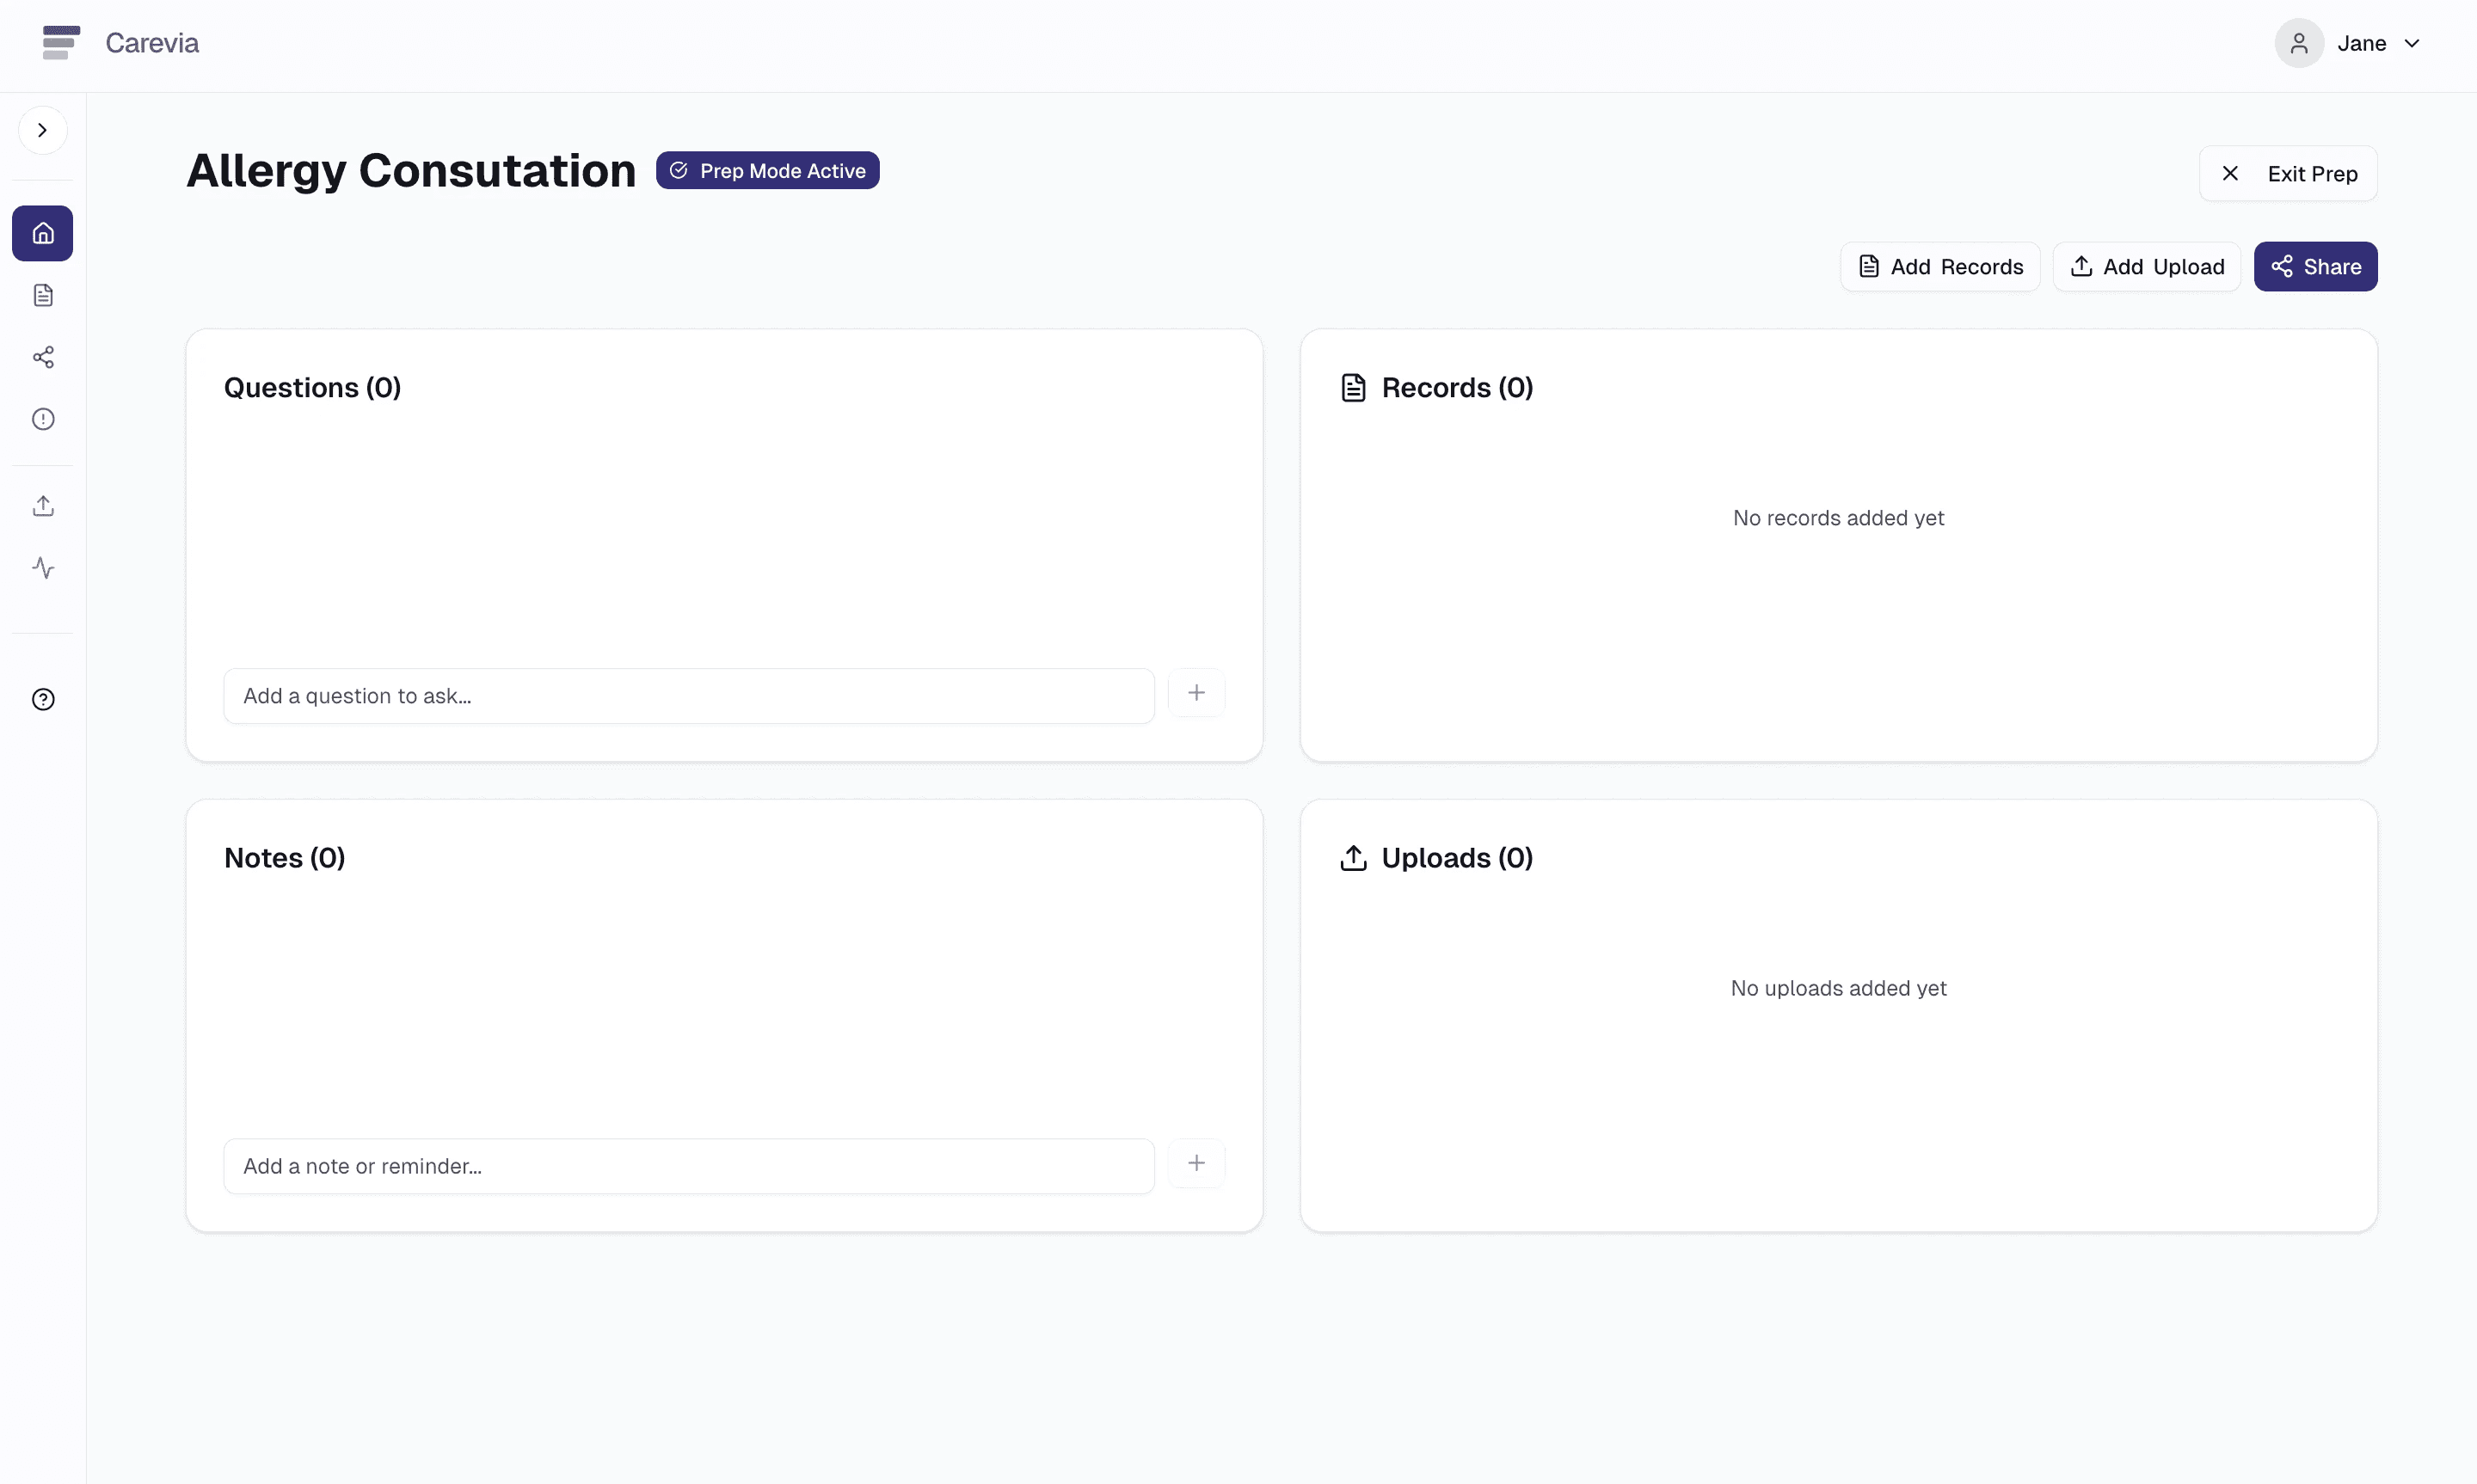This screenshot has height=1484, width=2477.
Task: Click the Allergy Consutation title
Action: [x=411, y=171]
